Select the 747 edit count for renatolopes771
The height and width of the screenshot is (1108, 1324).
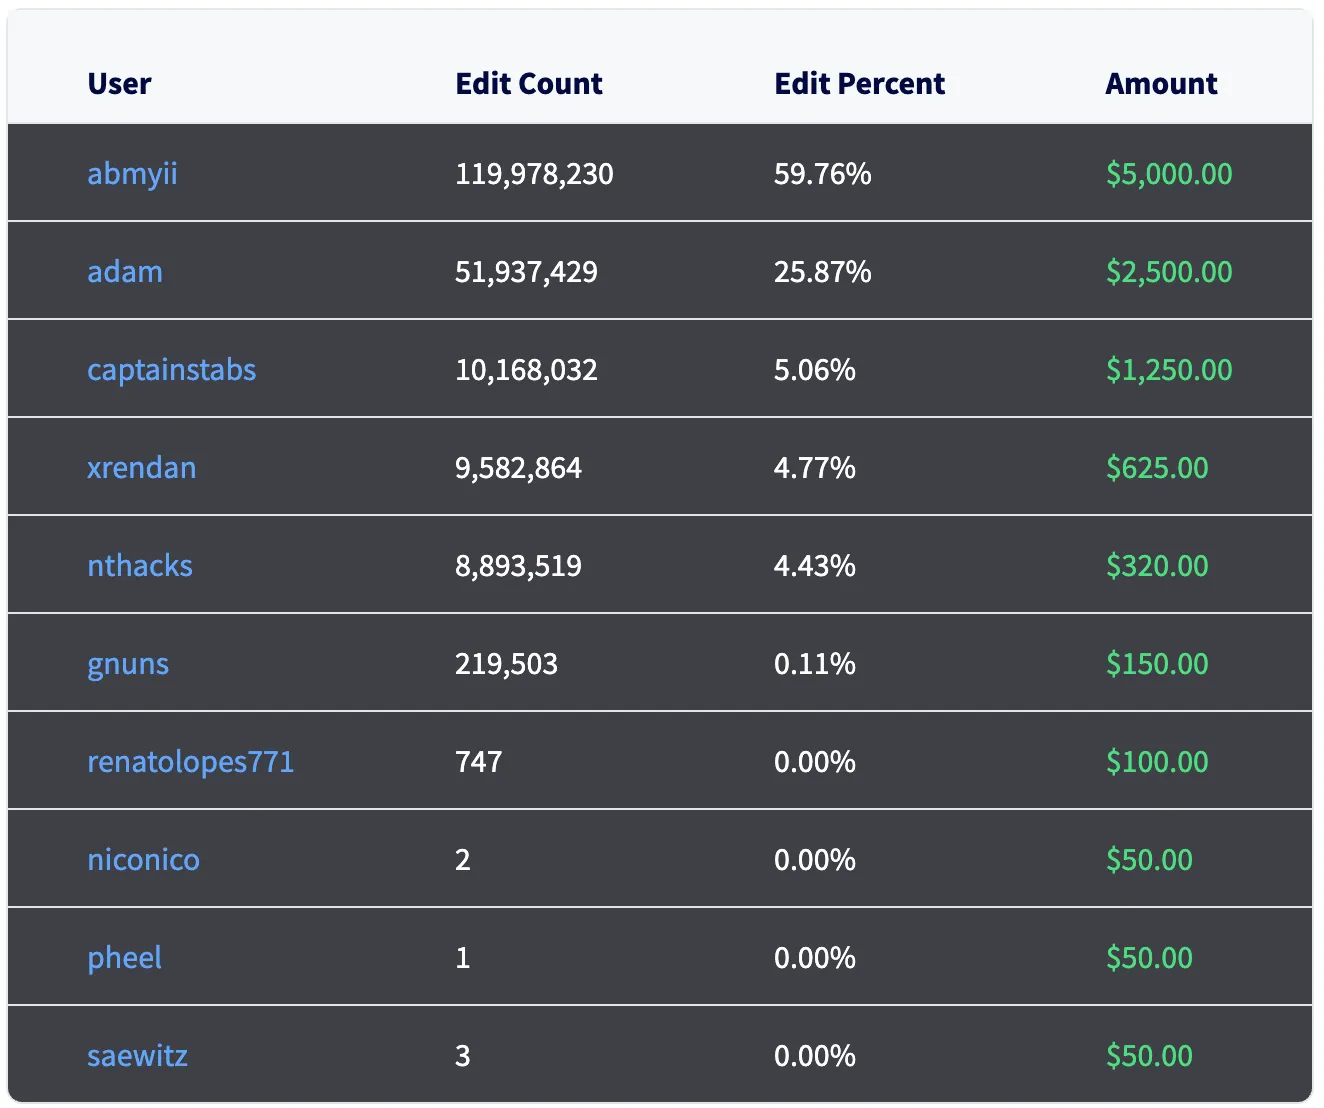click(x=479, y=761)
